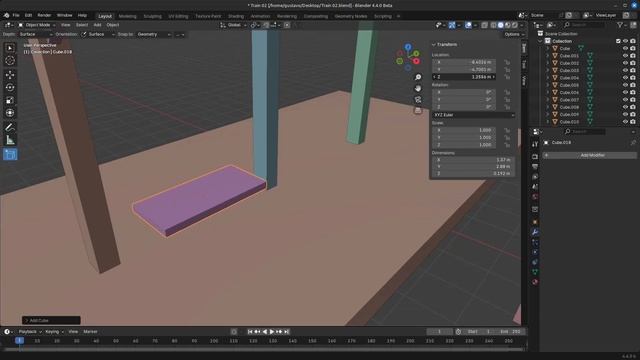Click the outliner search field
Image resolution: width=640 pixels, height=360 pixels.
coord(584,25)
